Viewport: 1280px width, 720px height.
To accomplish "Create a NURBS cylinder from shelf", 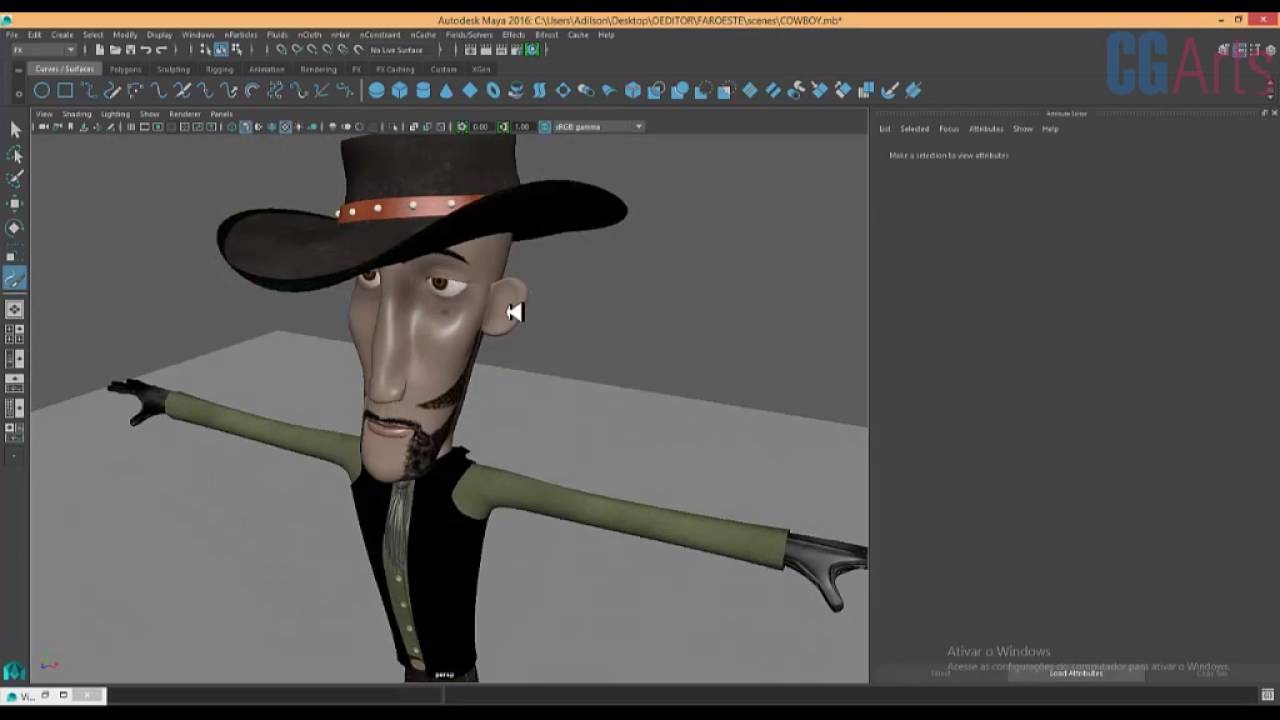I will coord(423,90).
